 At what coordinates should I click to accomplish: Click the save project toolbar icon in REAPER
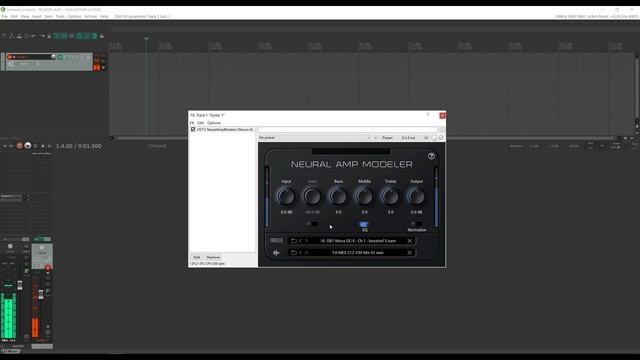(x=19, y=36)
